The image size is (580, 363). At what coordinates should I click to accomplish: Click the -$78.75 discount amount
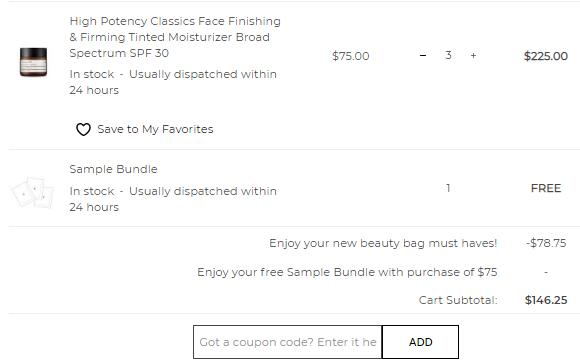[x=546, y=243]
